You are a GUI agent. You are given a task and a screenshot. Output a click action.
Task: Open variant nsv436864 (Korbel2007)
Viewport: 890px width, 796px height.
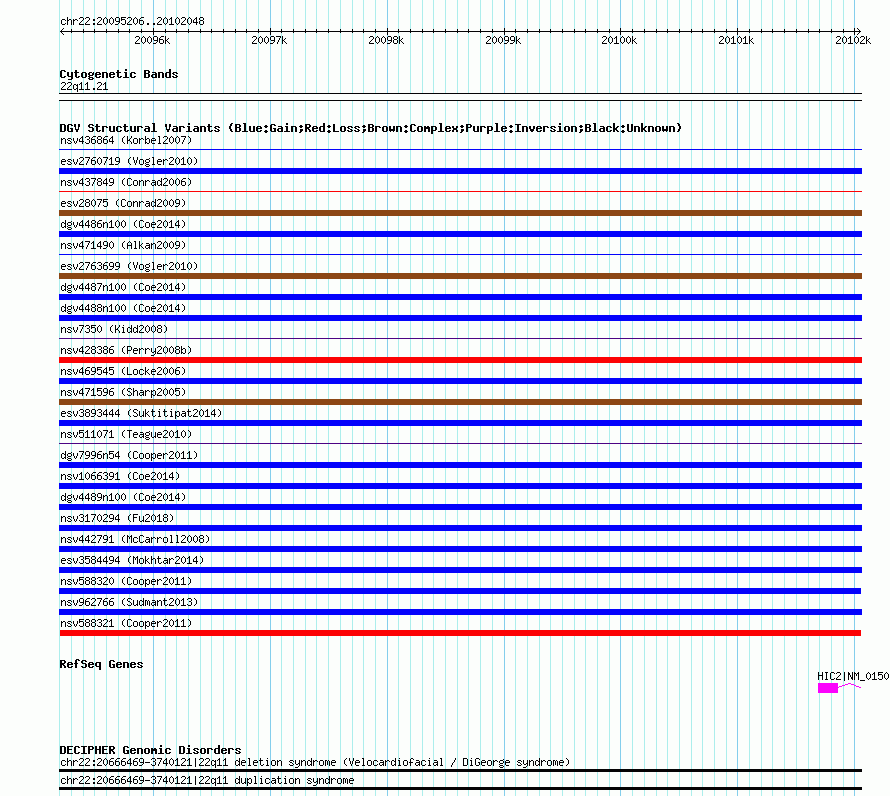pos(126,140)
